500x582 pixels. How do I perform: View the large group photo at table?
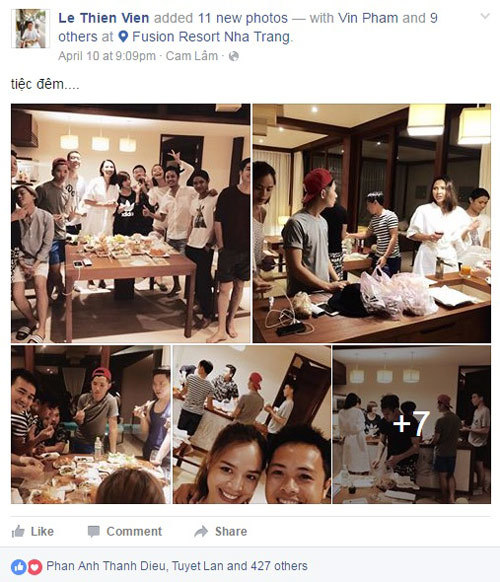click(x=131, y=223)
